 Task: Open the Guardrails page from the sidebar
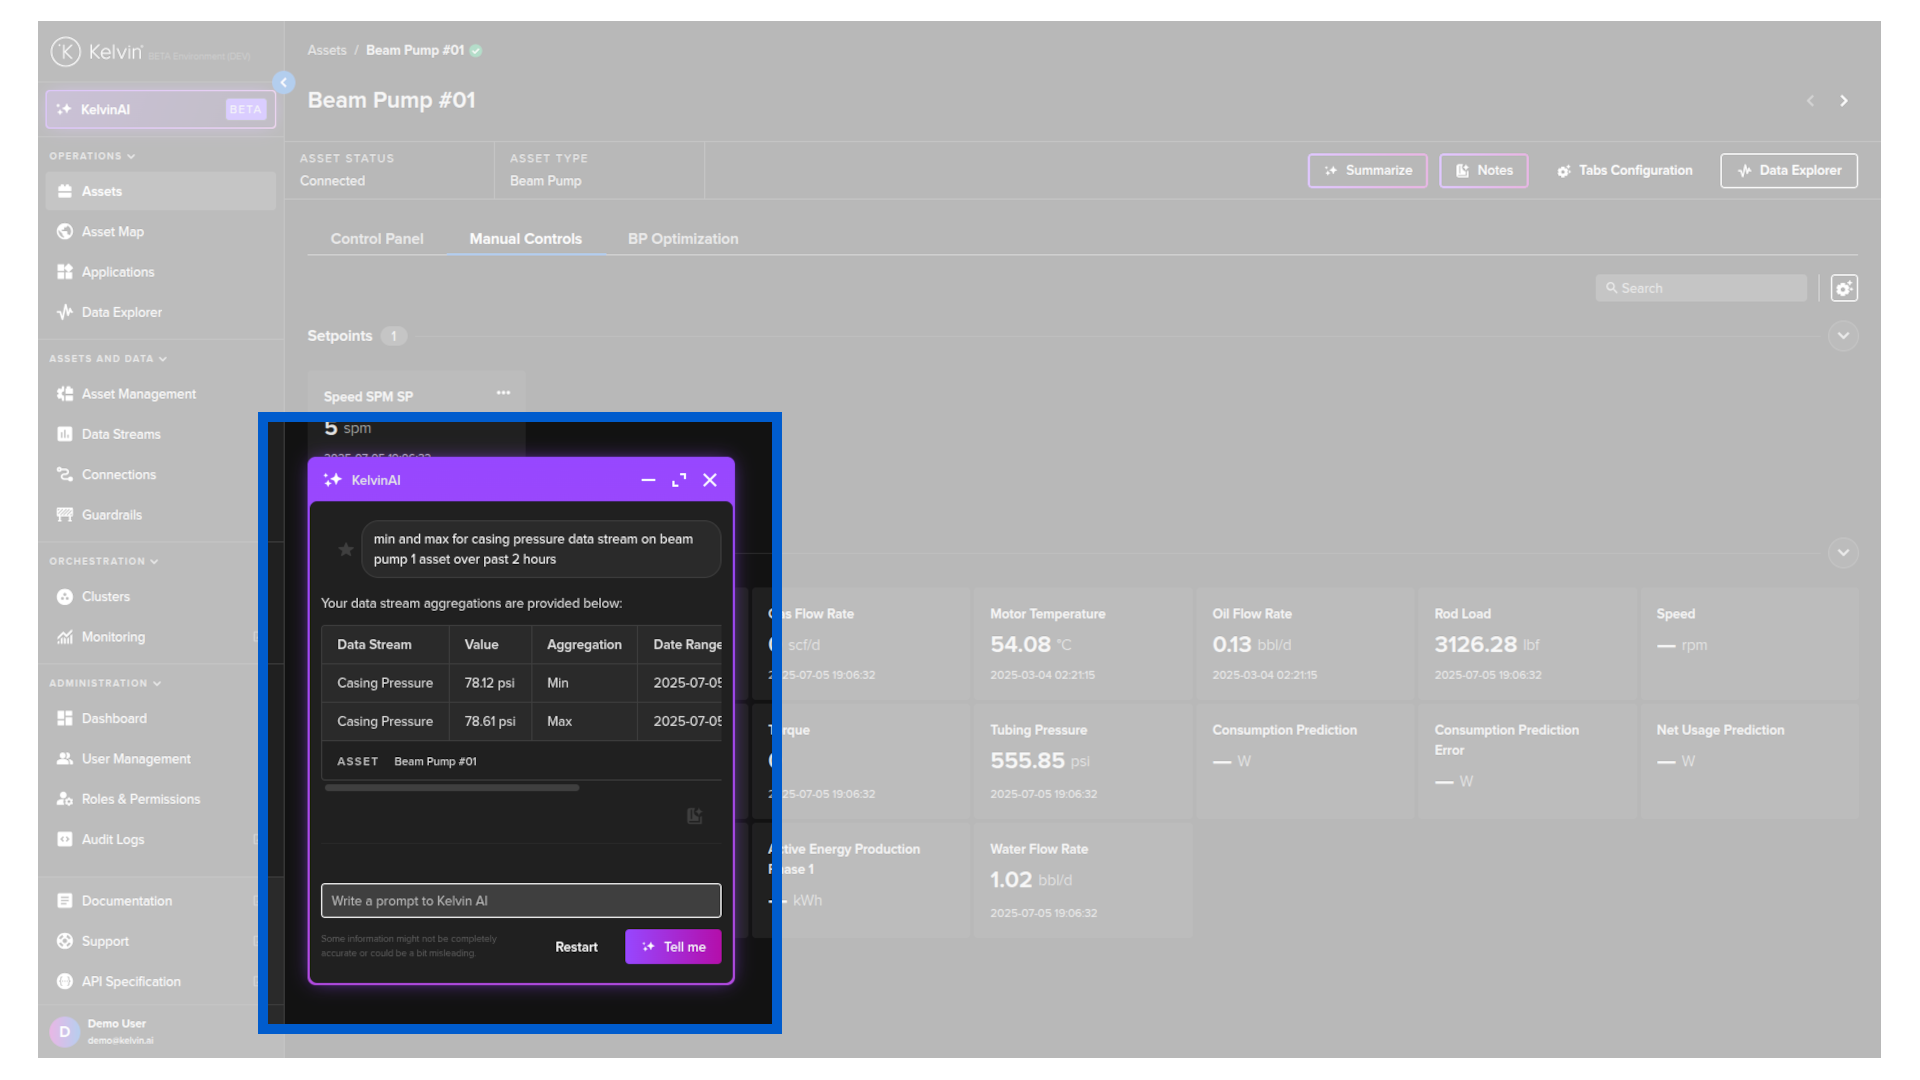click(x=111, y=515)
